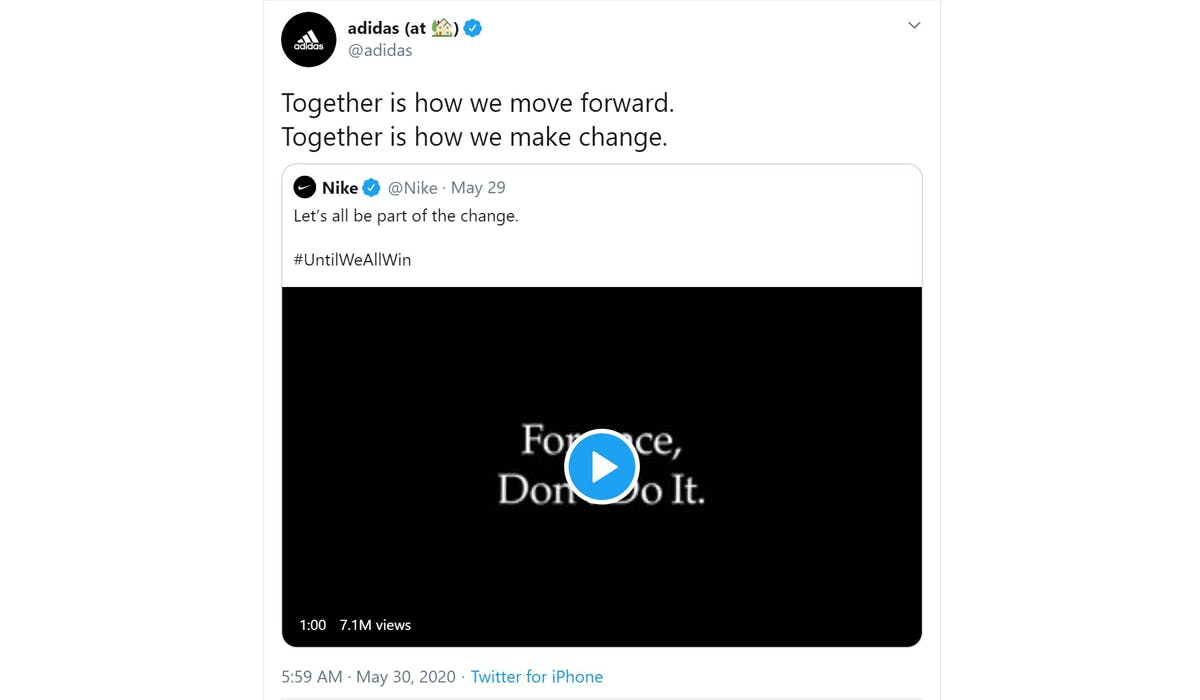Click the Nike account name
The width and height of the screenshot is (1200, 700).
pos(340,187)
